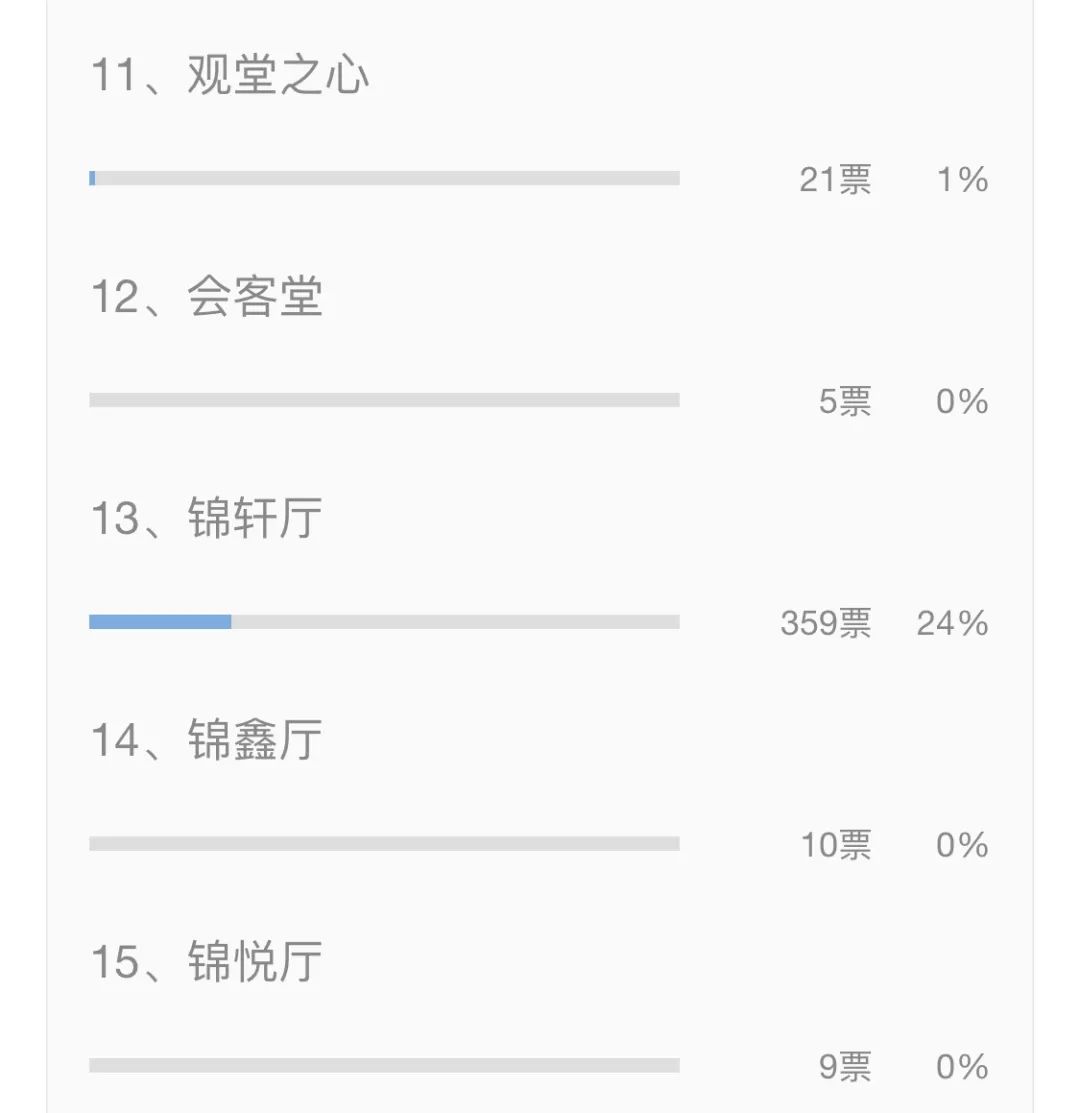Click the 锦鑫厅 vote progress bar

[384, 843]
